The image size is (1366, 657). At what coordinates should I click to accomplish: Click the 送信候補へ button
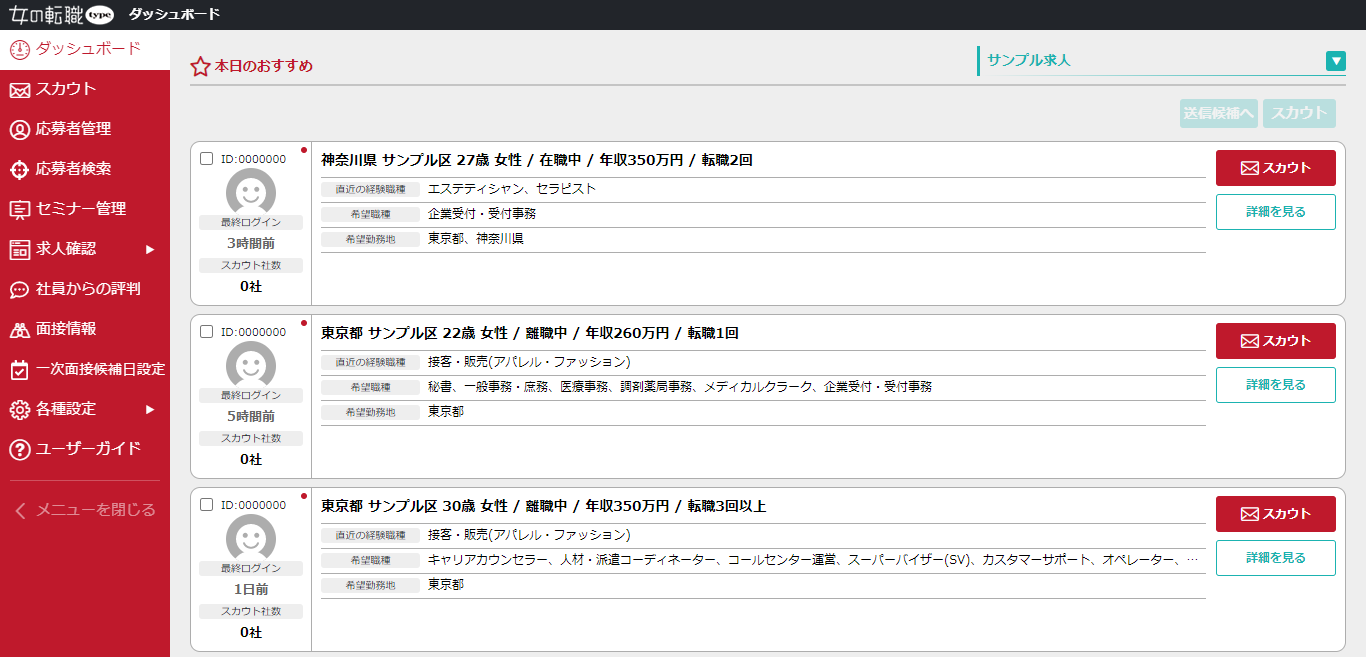1218,113
